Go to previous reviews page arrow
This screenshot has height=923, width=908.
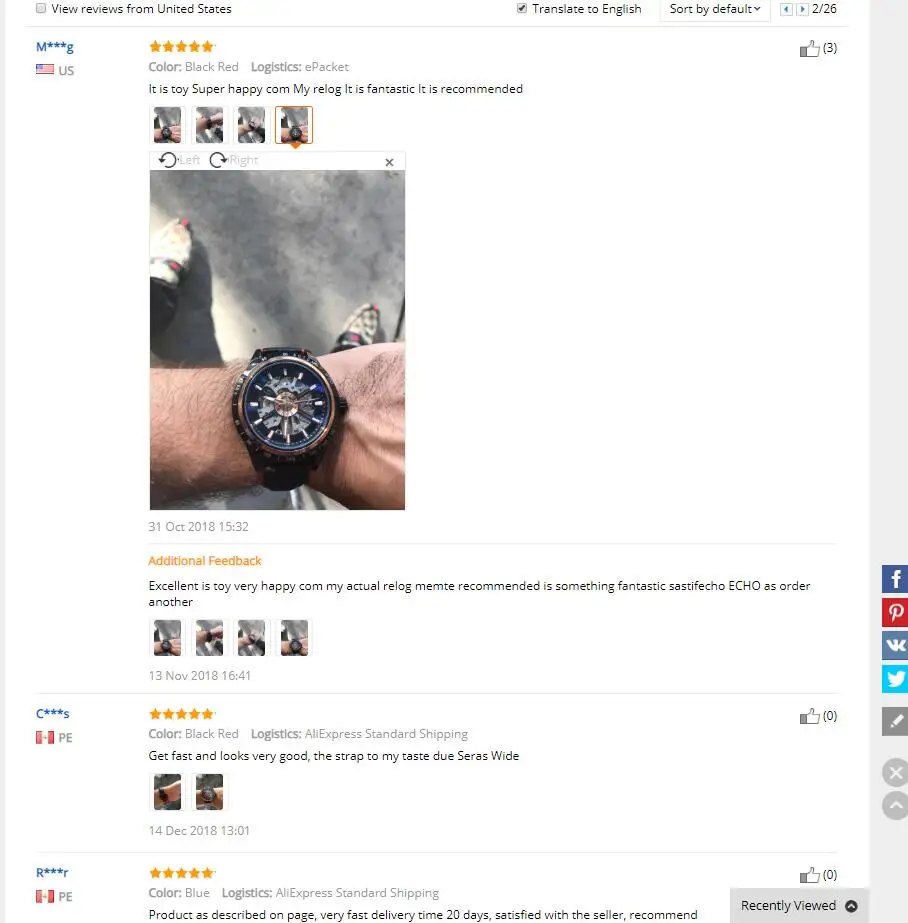coord(786,9)
